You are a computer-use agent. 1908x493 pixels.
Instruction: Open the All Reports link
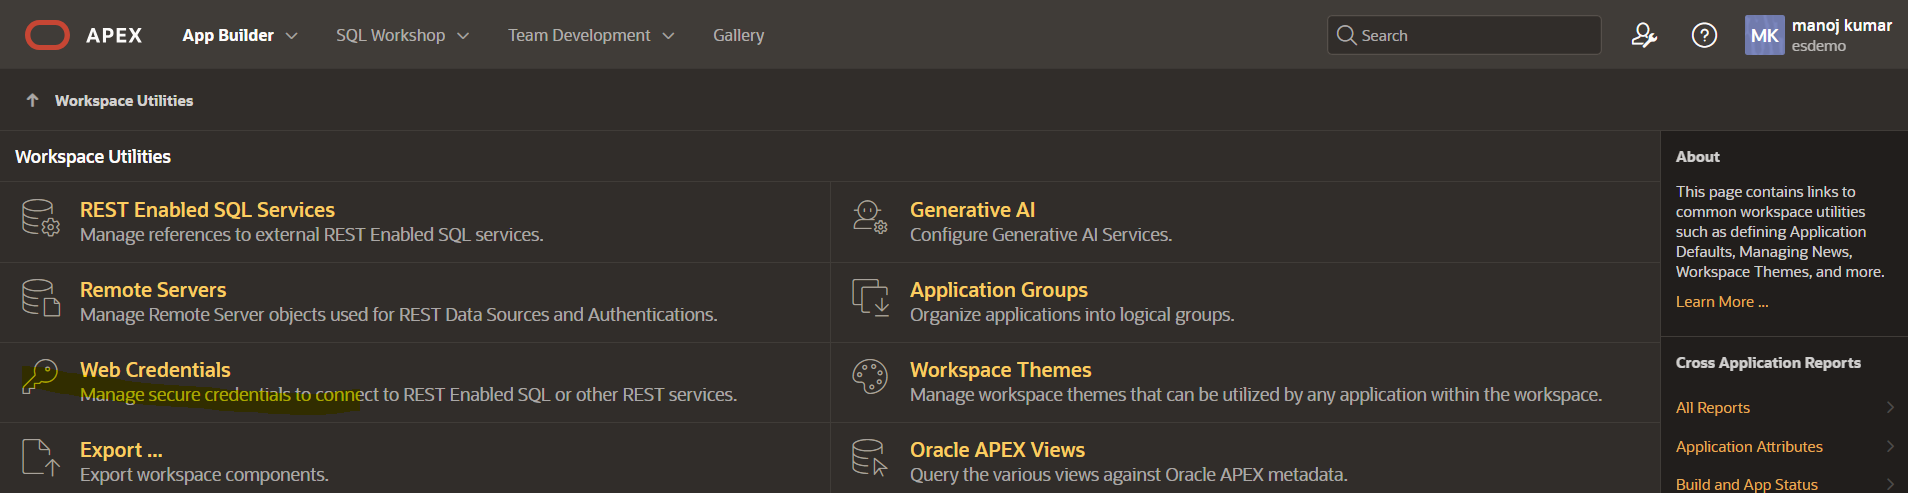click(1712, 408)
